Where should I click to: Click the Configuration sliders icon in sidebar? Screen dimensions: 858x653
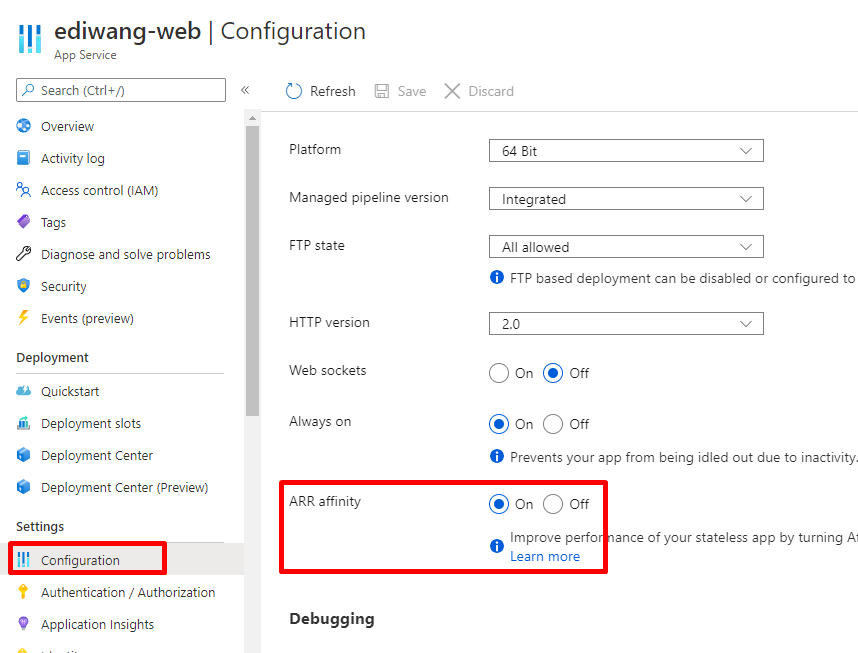(x=24, y=559)
